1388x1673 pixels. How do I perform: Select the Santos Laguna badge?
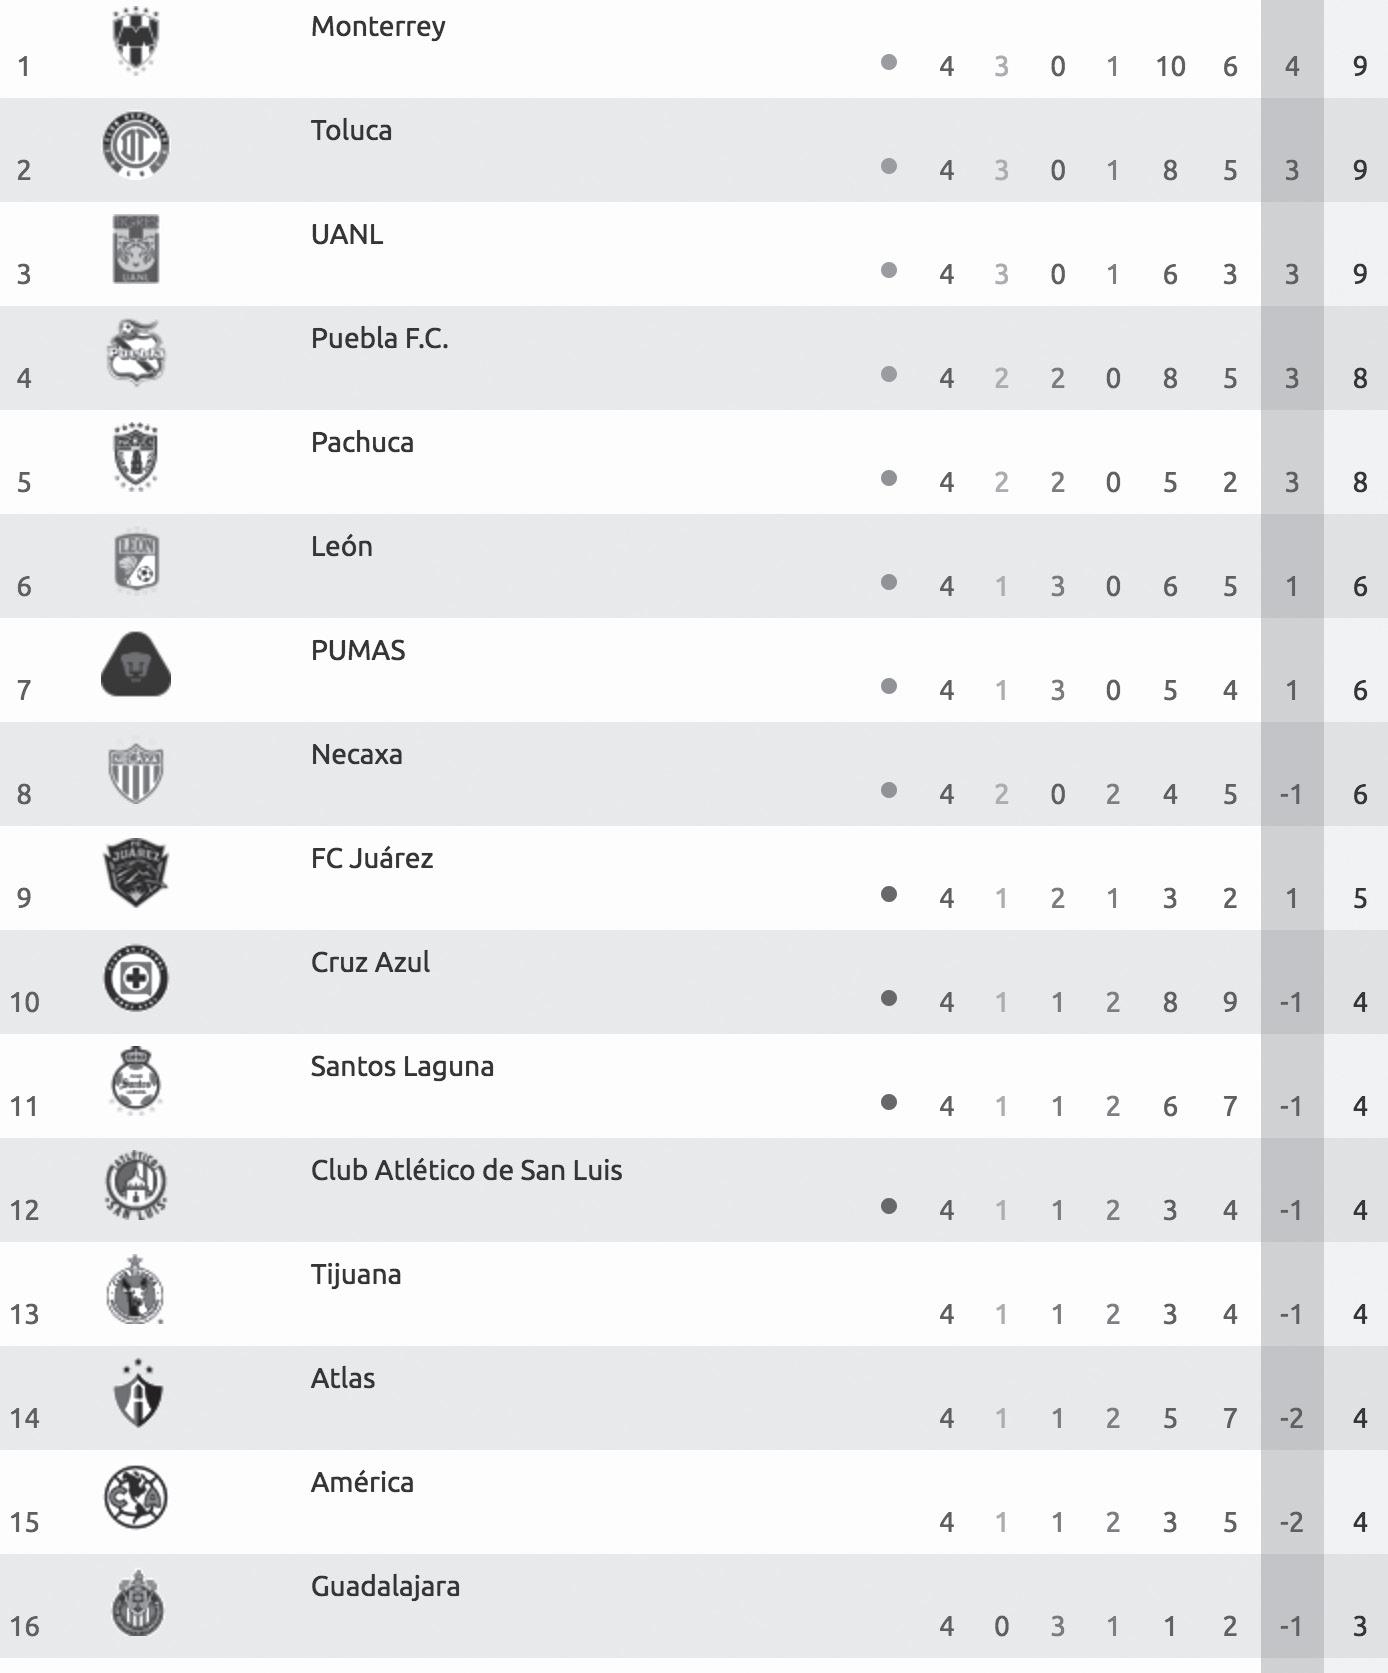(136, 1081)
